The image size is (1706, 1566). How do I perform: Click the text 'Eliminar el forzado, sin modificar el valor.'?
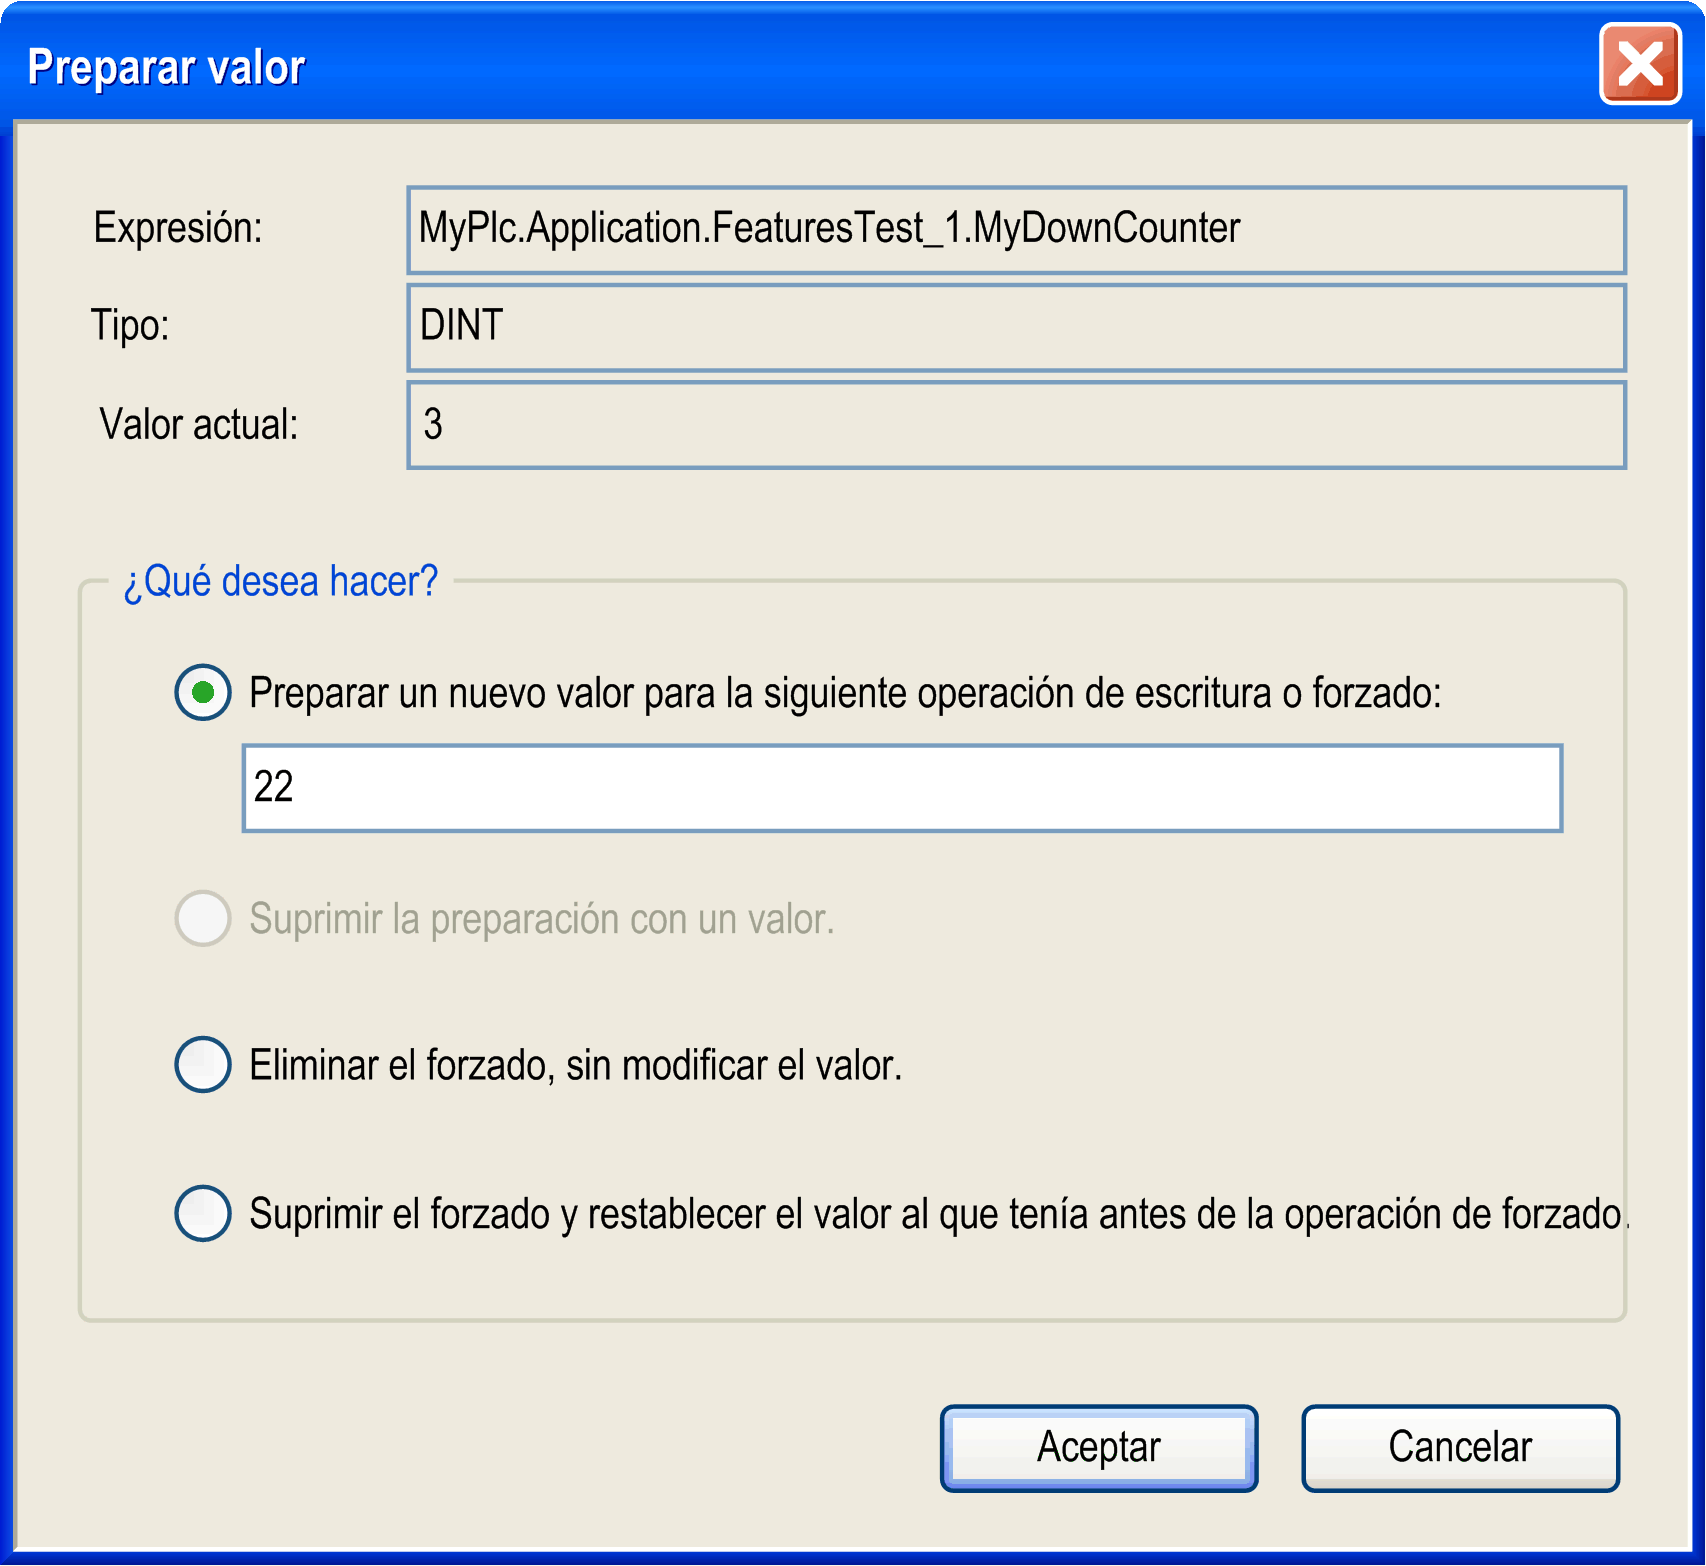pos(575,1065)
